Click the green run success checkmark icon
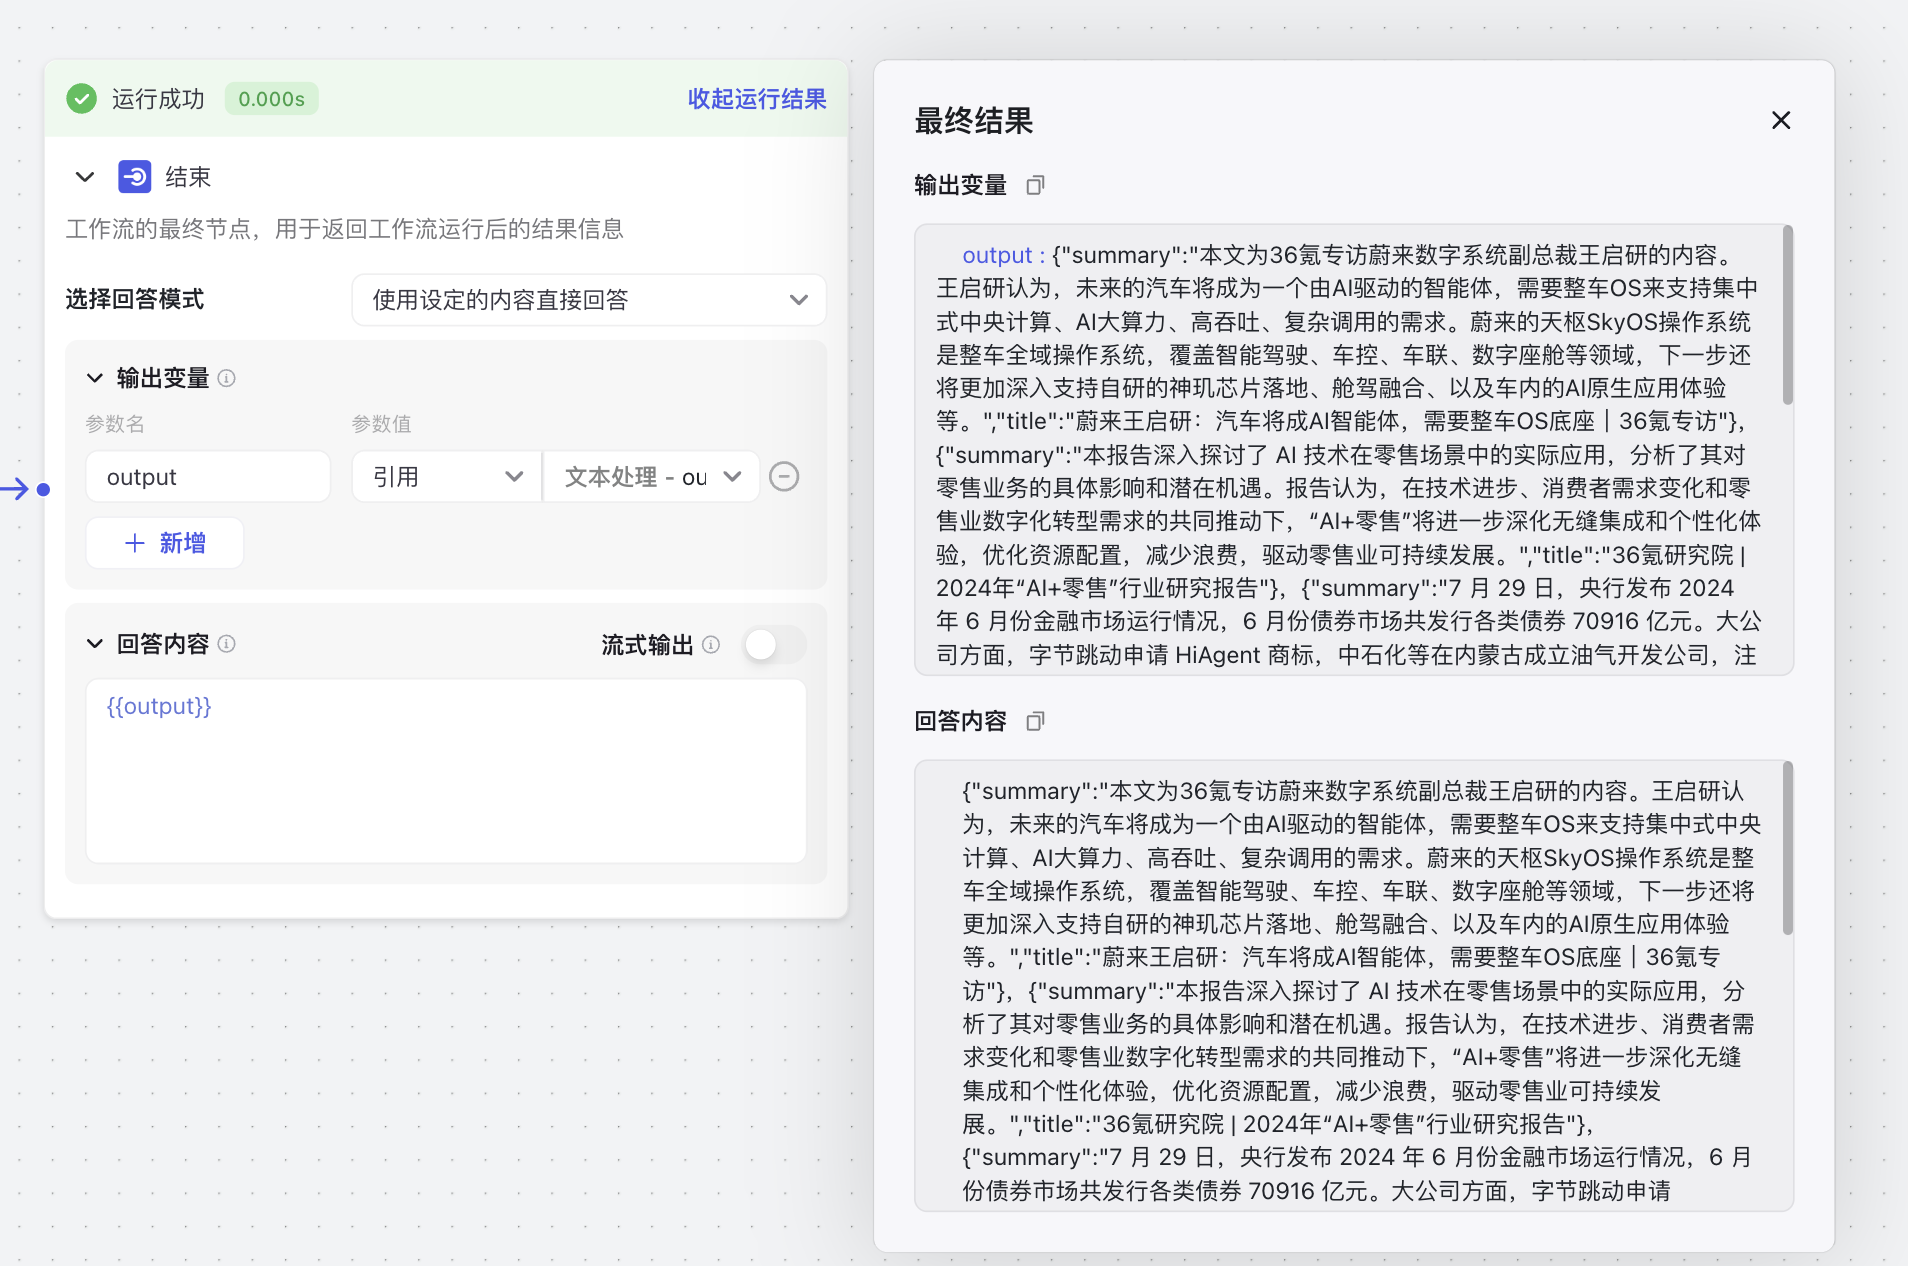The image size is (1908, 1266). 82,98
